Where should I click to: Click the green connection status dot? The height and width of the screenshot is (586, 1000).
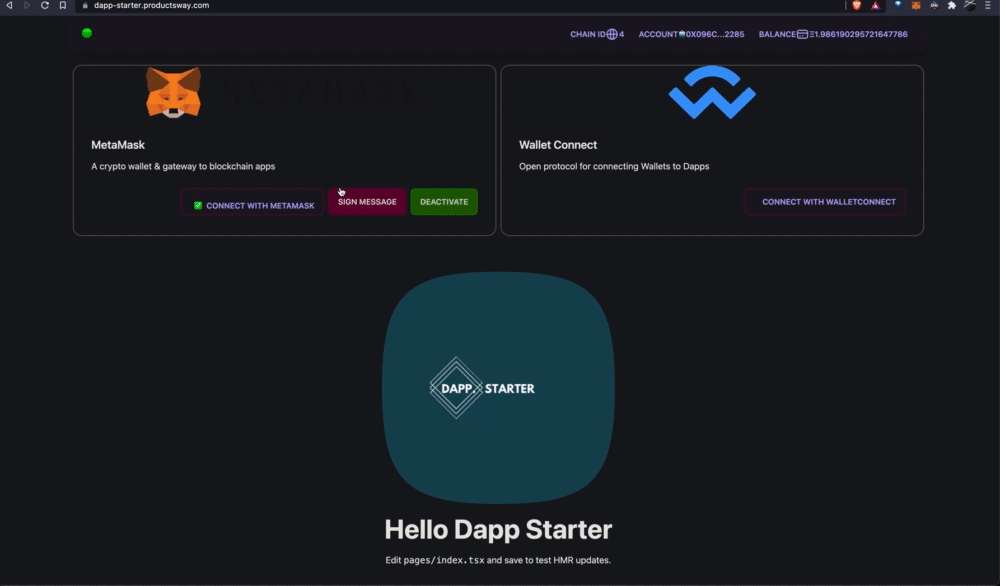tap(87, 33)
